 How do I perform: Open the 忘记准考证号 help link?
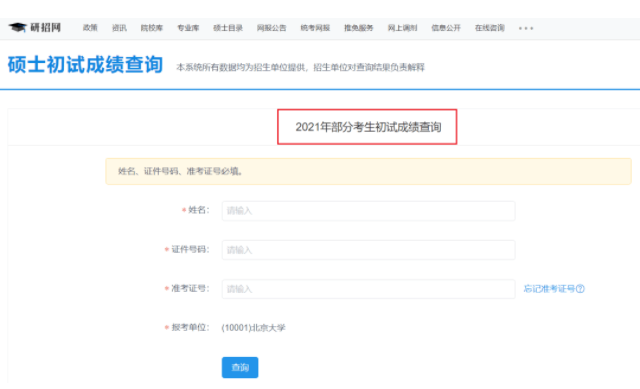[x=554, y=289]
